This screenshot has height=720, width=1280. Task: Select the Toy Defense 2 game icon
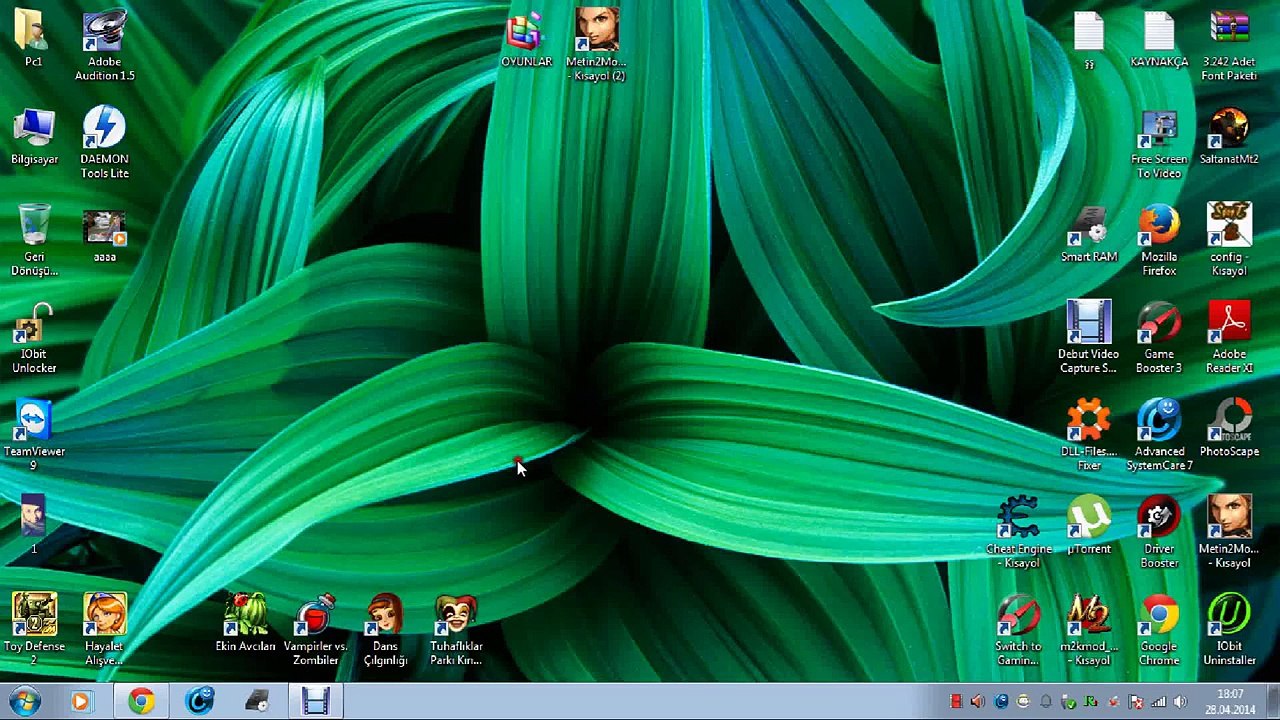click(x=34, y=617)
